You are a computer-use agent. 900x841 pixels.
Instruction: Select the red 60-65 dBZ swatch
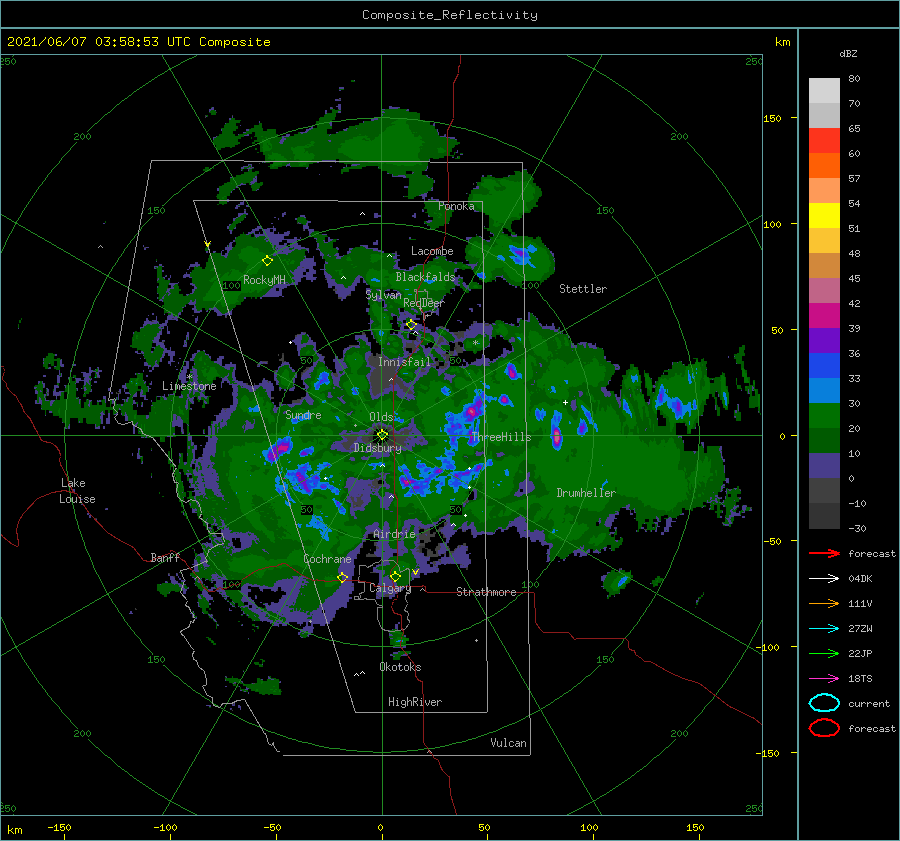(x=824, y=141)
